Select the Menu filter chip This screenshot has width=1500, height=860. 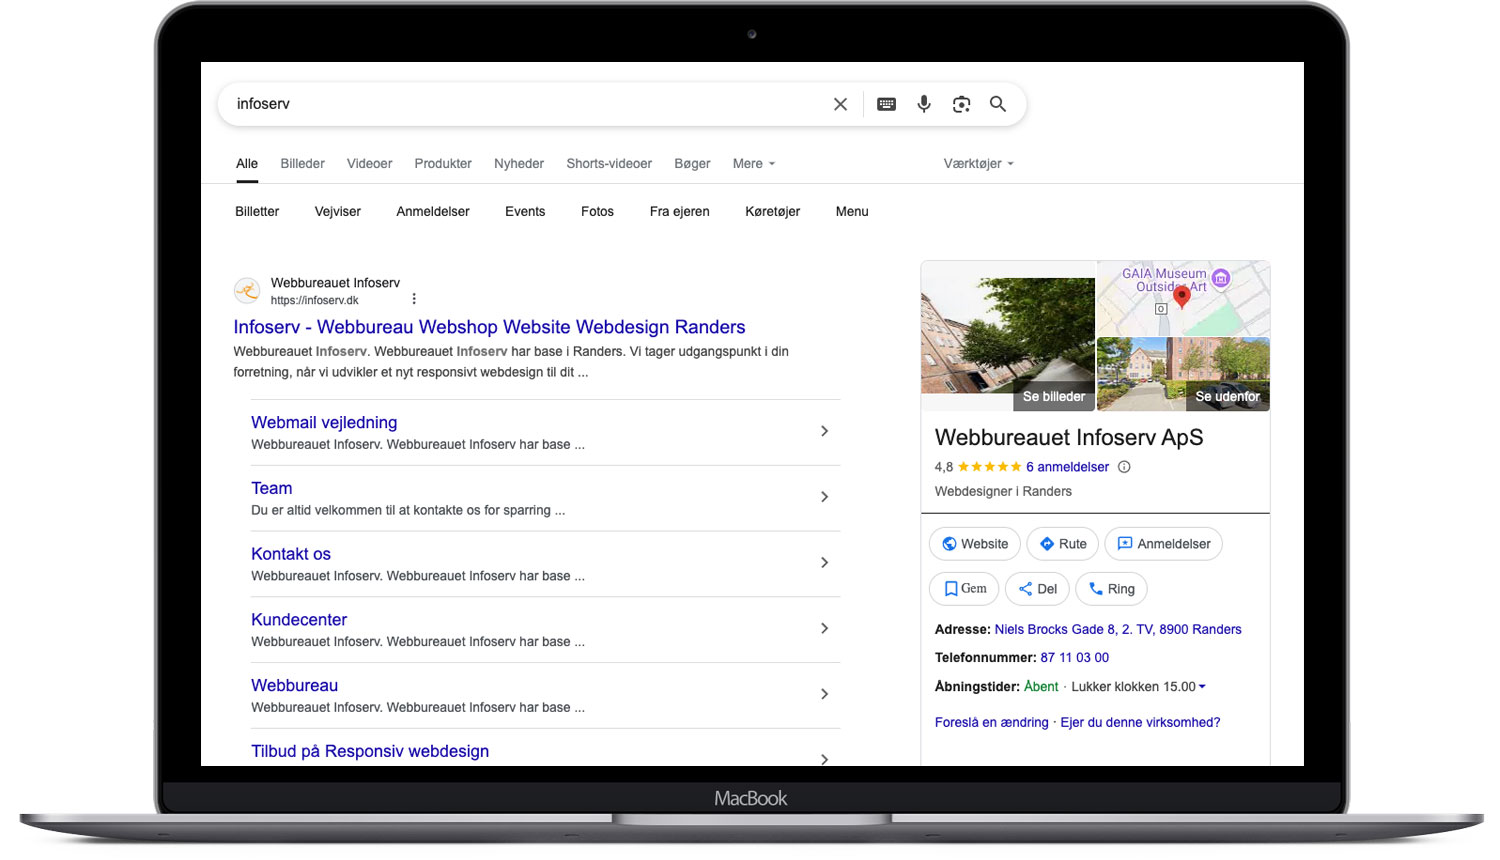coord(852,212)
